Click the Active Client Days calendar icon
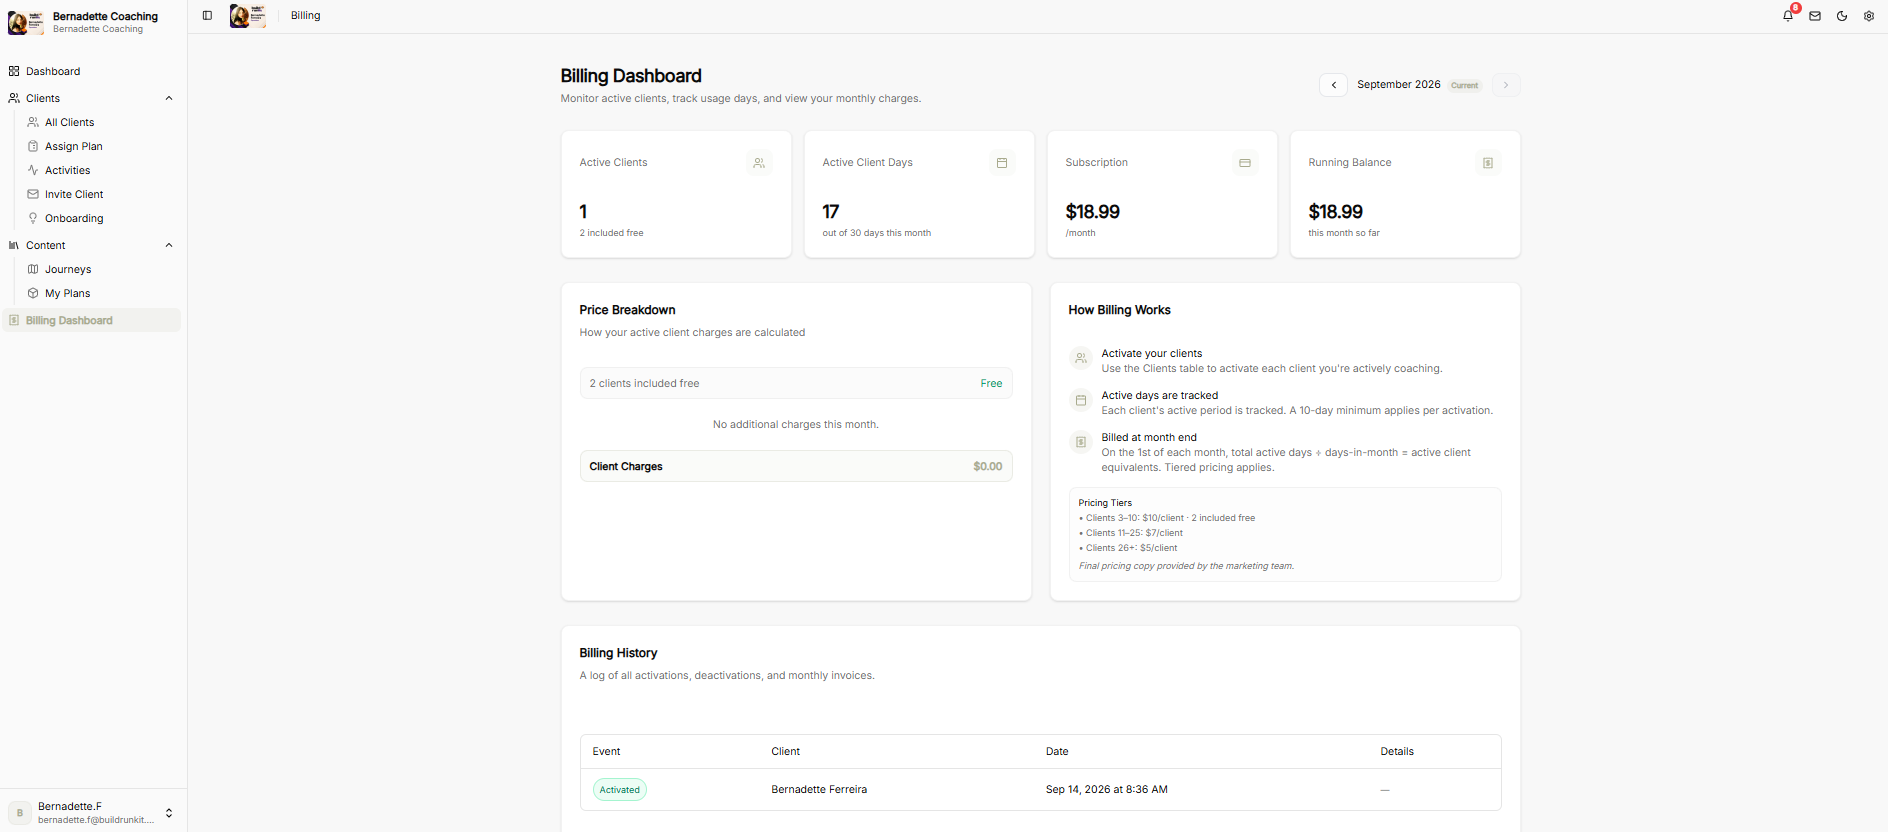 (1002, 163)
